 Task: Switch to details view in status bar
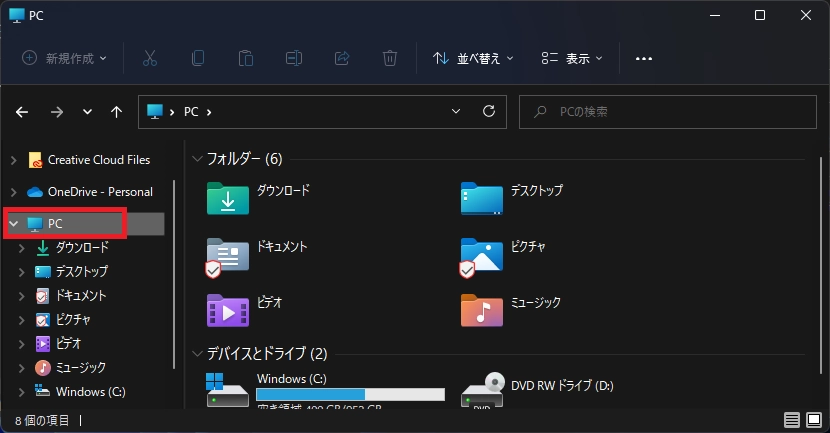click(792, 420)
